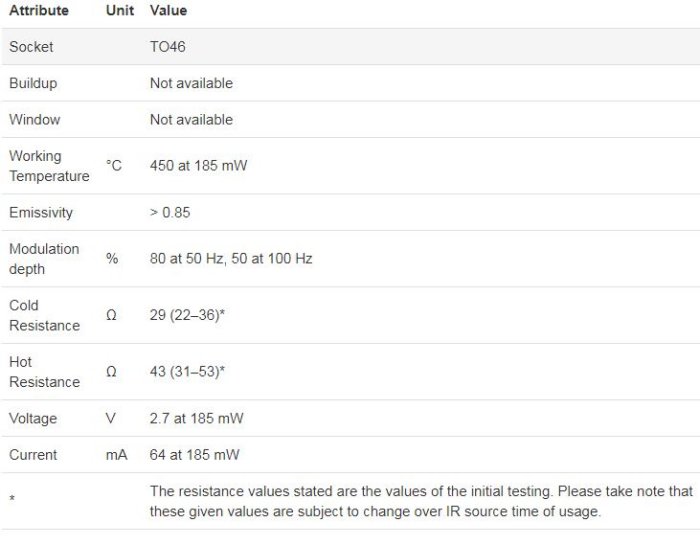Viewport: 700px width, 545px height.
Task: Click the Value column header
Action: (168, 11)
